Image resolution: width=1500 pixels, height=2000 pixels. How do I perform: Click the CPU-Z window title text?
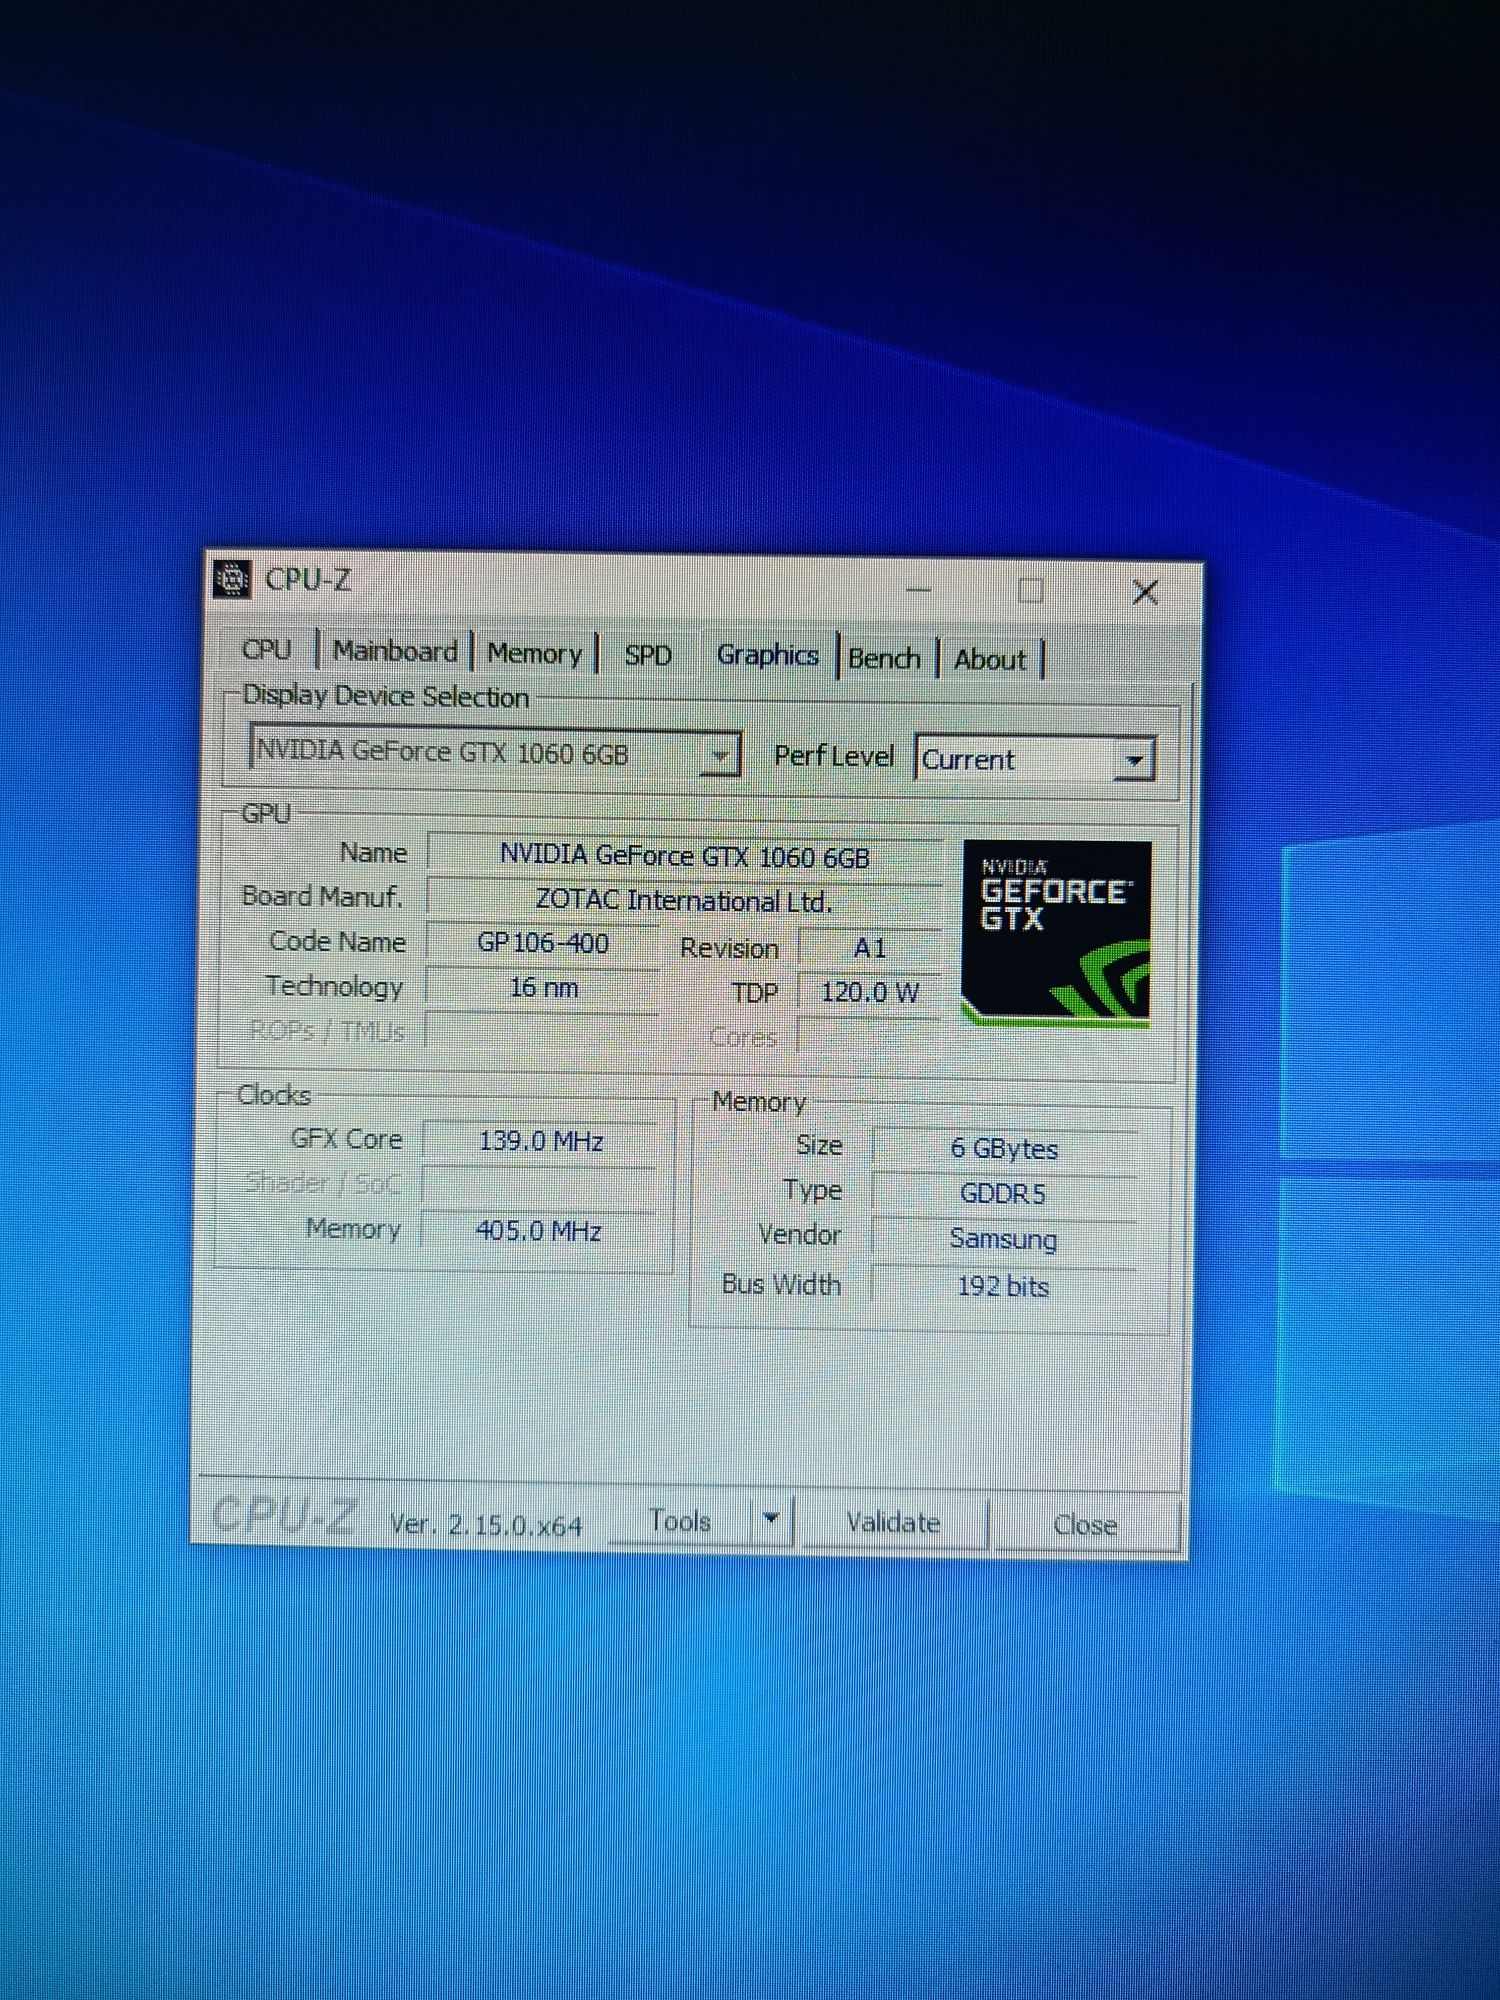tap(308, 580)
